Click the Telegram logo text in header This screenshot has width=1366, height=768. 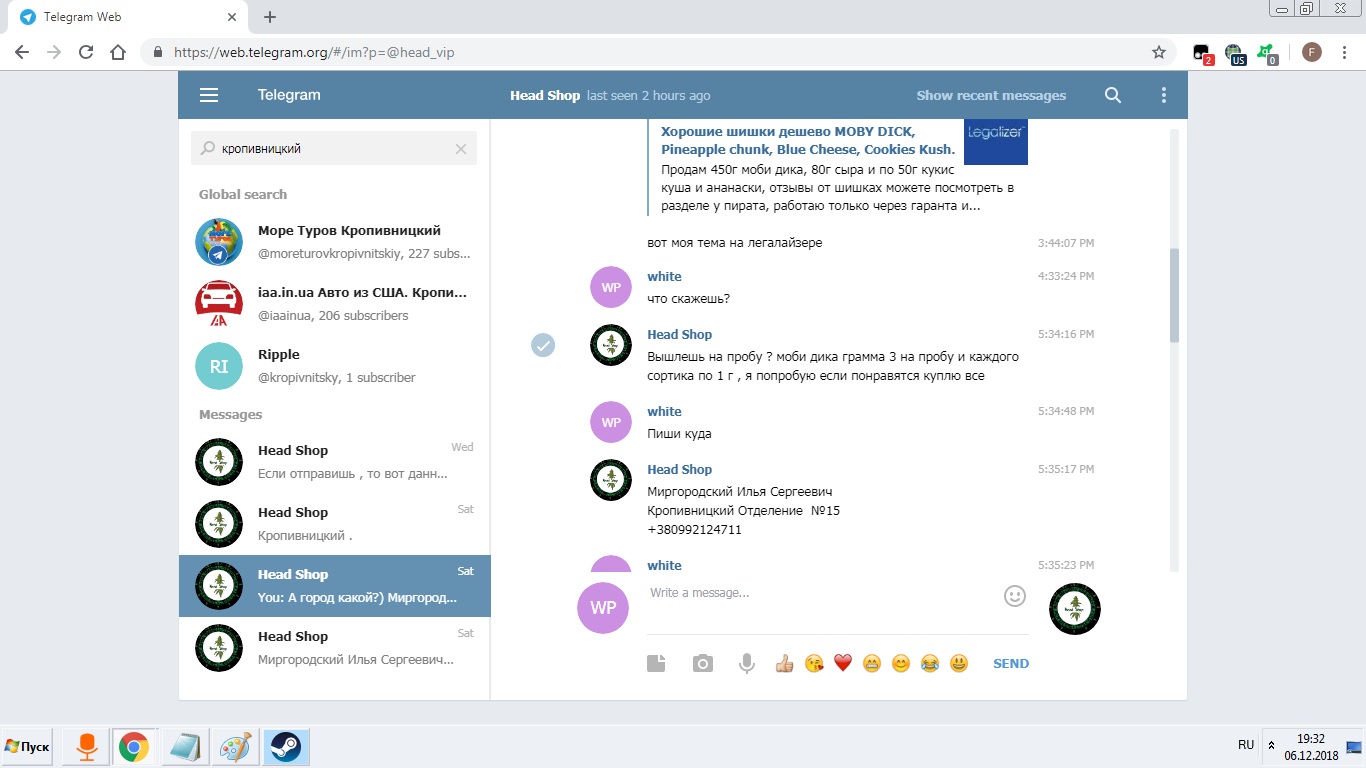(289, 95)
